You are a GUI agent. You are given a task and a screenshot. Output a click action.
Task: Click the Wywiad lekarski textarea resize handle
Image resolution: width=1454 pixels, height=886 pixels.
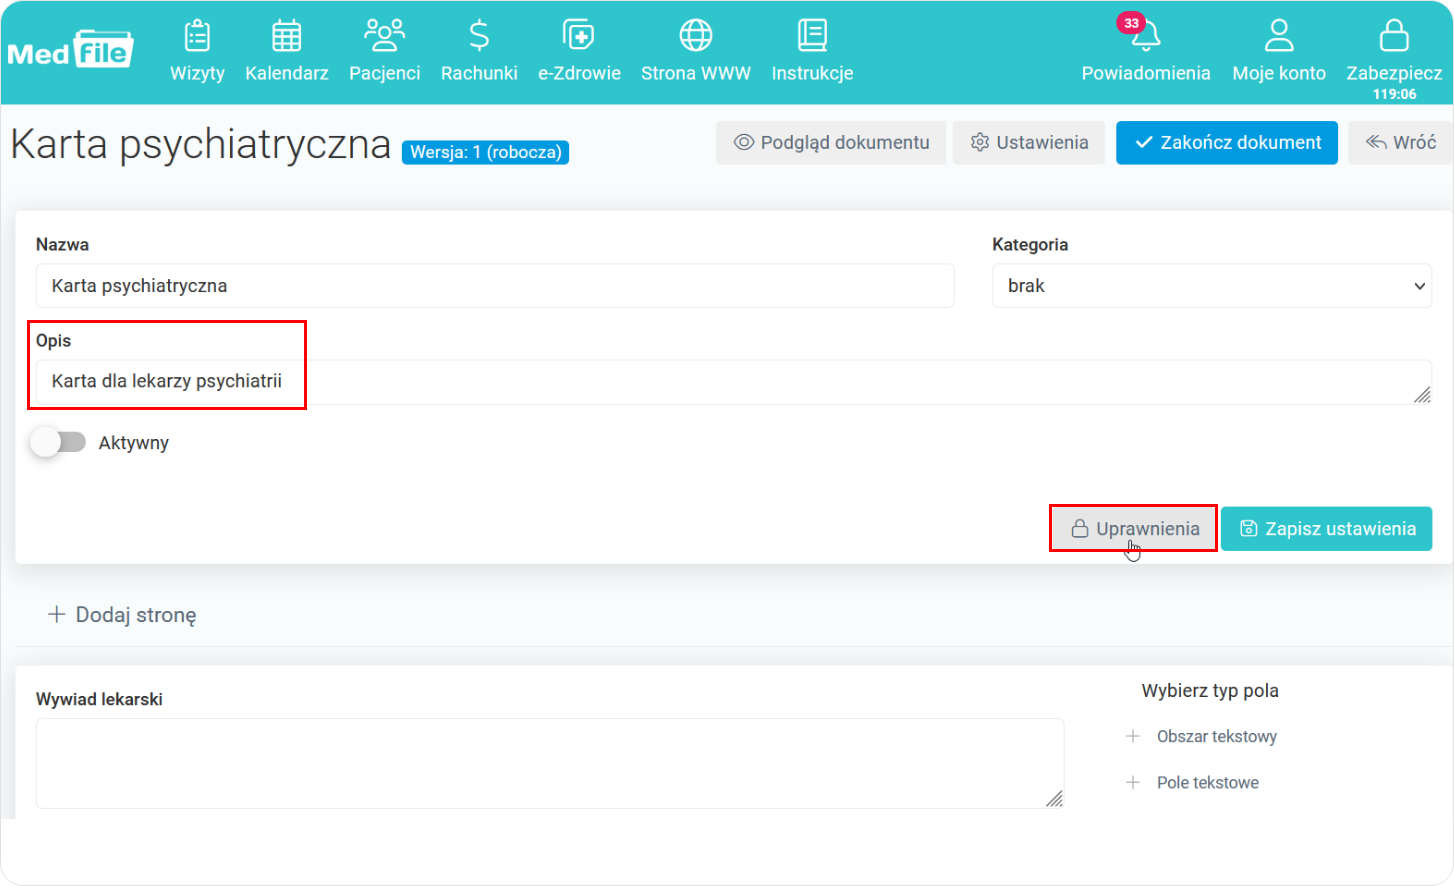click(x=1054, y=798)
